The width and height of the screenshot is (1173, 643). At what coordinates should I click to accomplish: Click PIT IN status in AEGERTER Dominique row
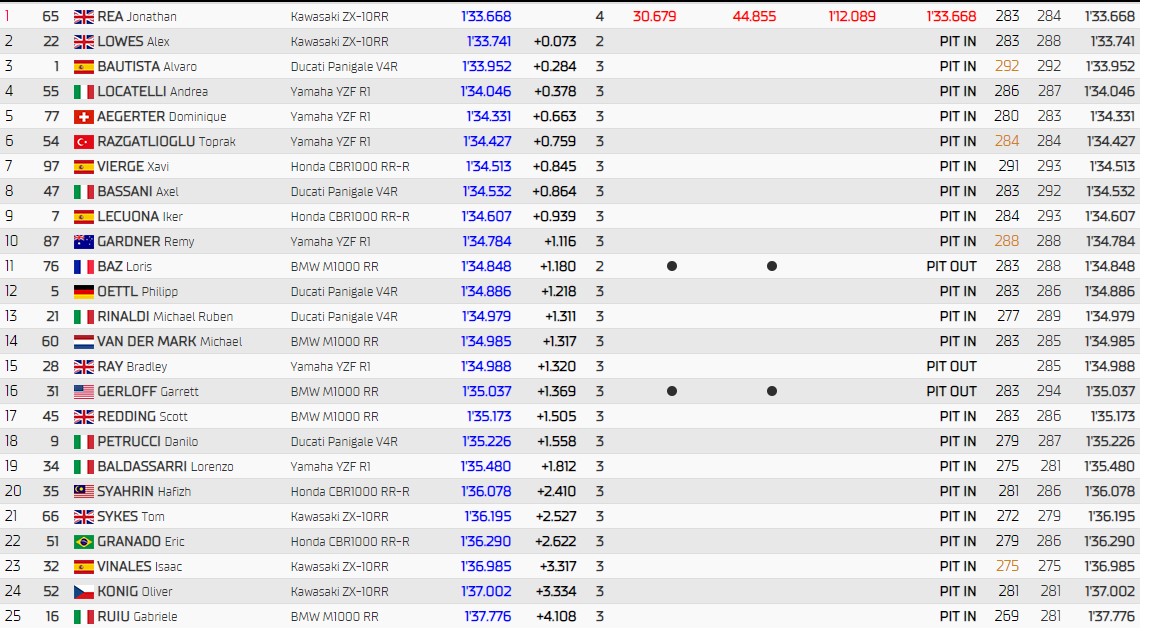[x=958, y=117]
